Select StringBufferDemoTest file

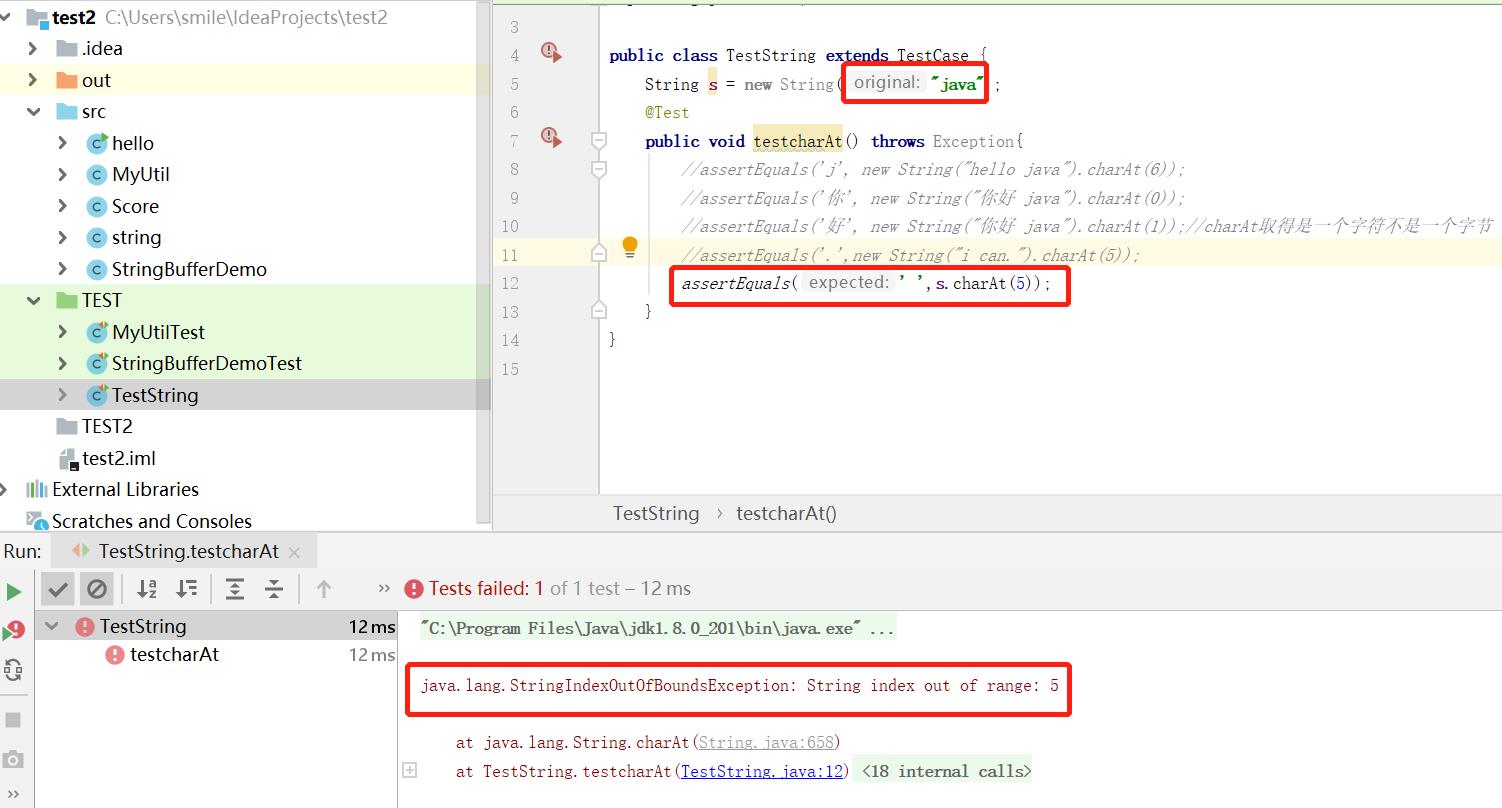point(207,363)
